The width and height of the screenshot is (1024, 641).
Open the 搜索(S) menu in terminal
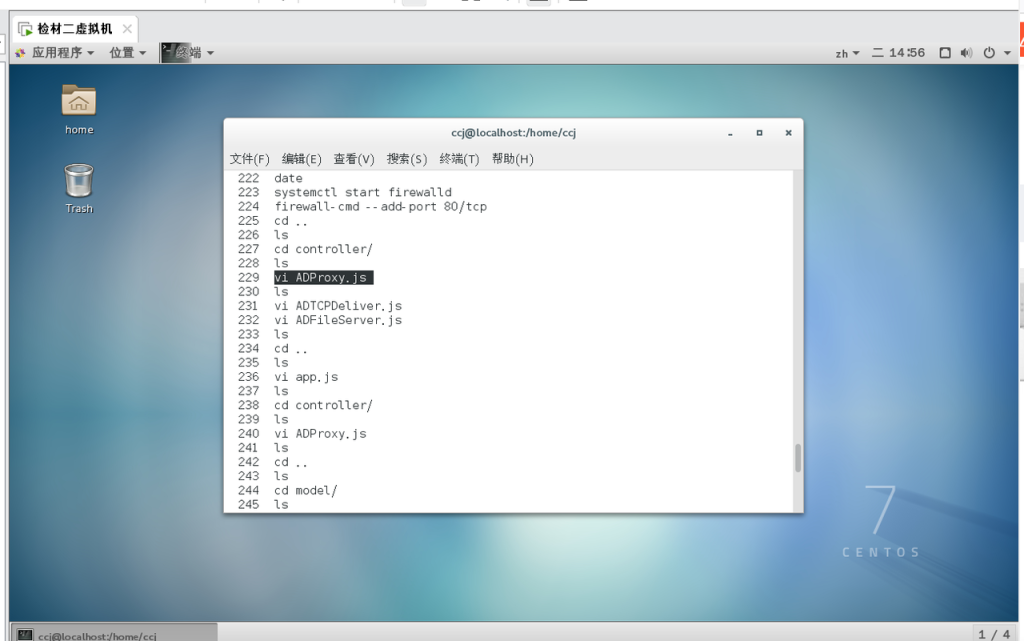pos(407,159)
